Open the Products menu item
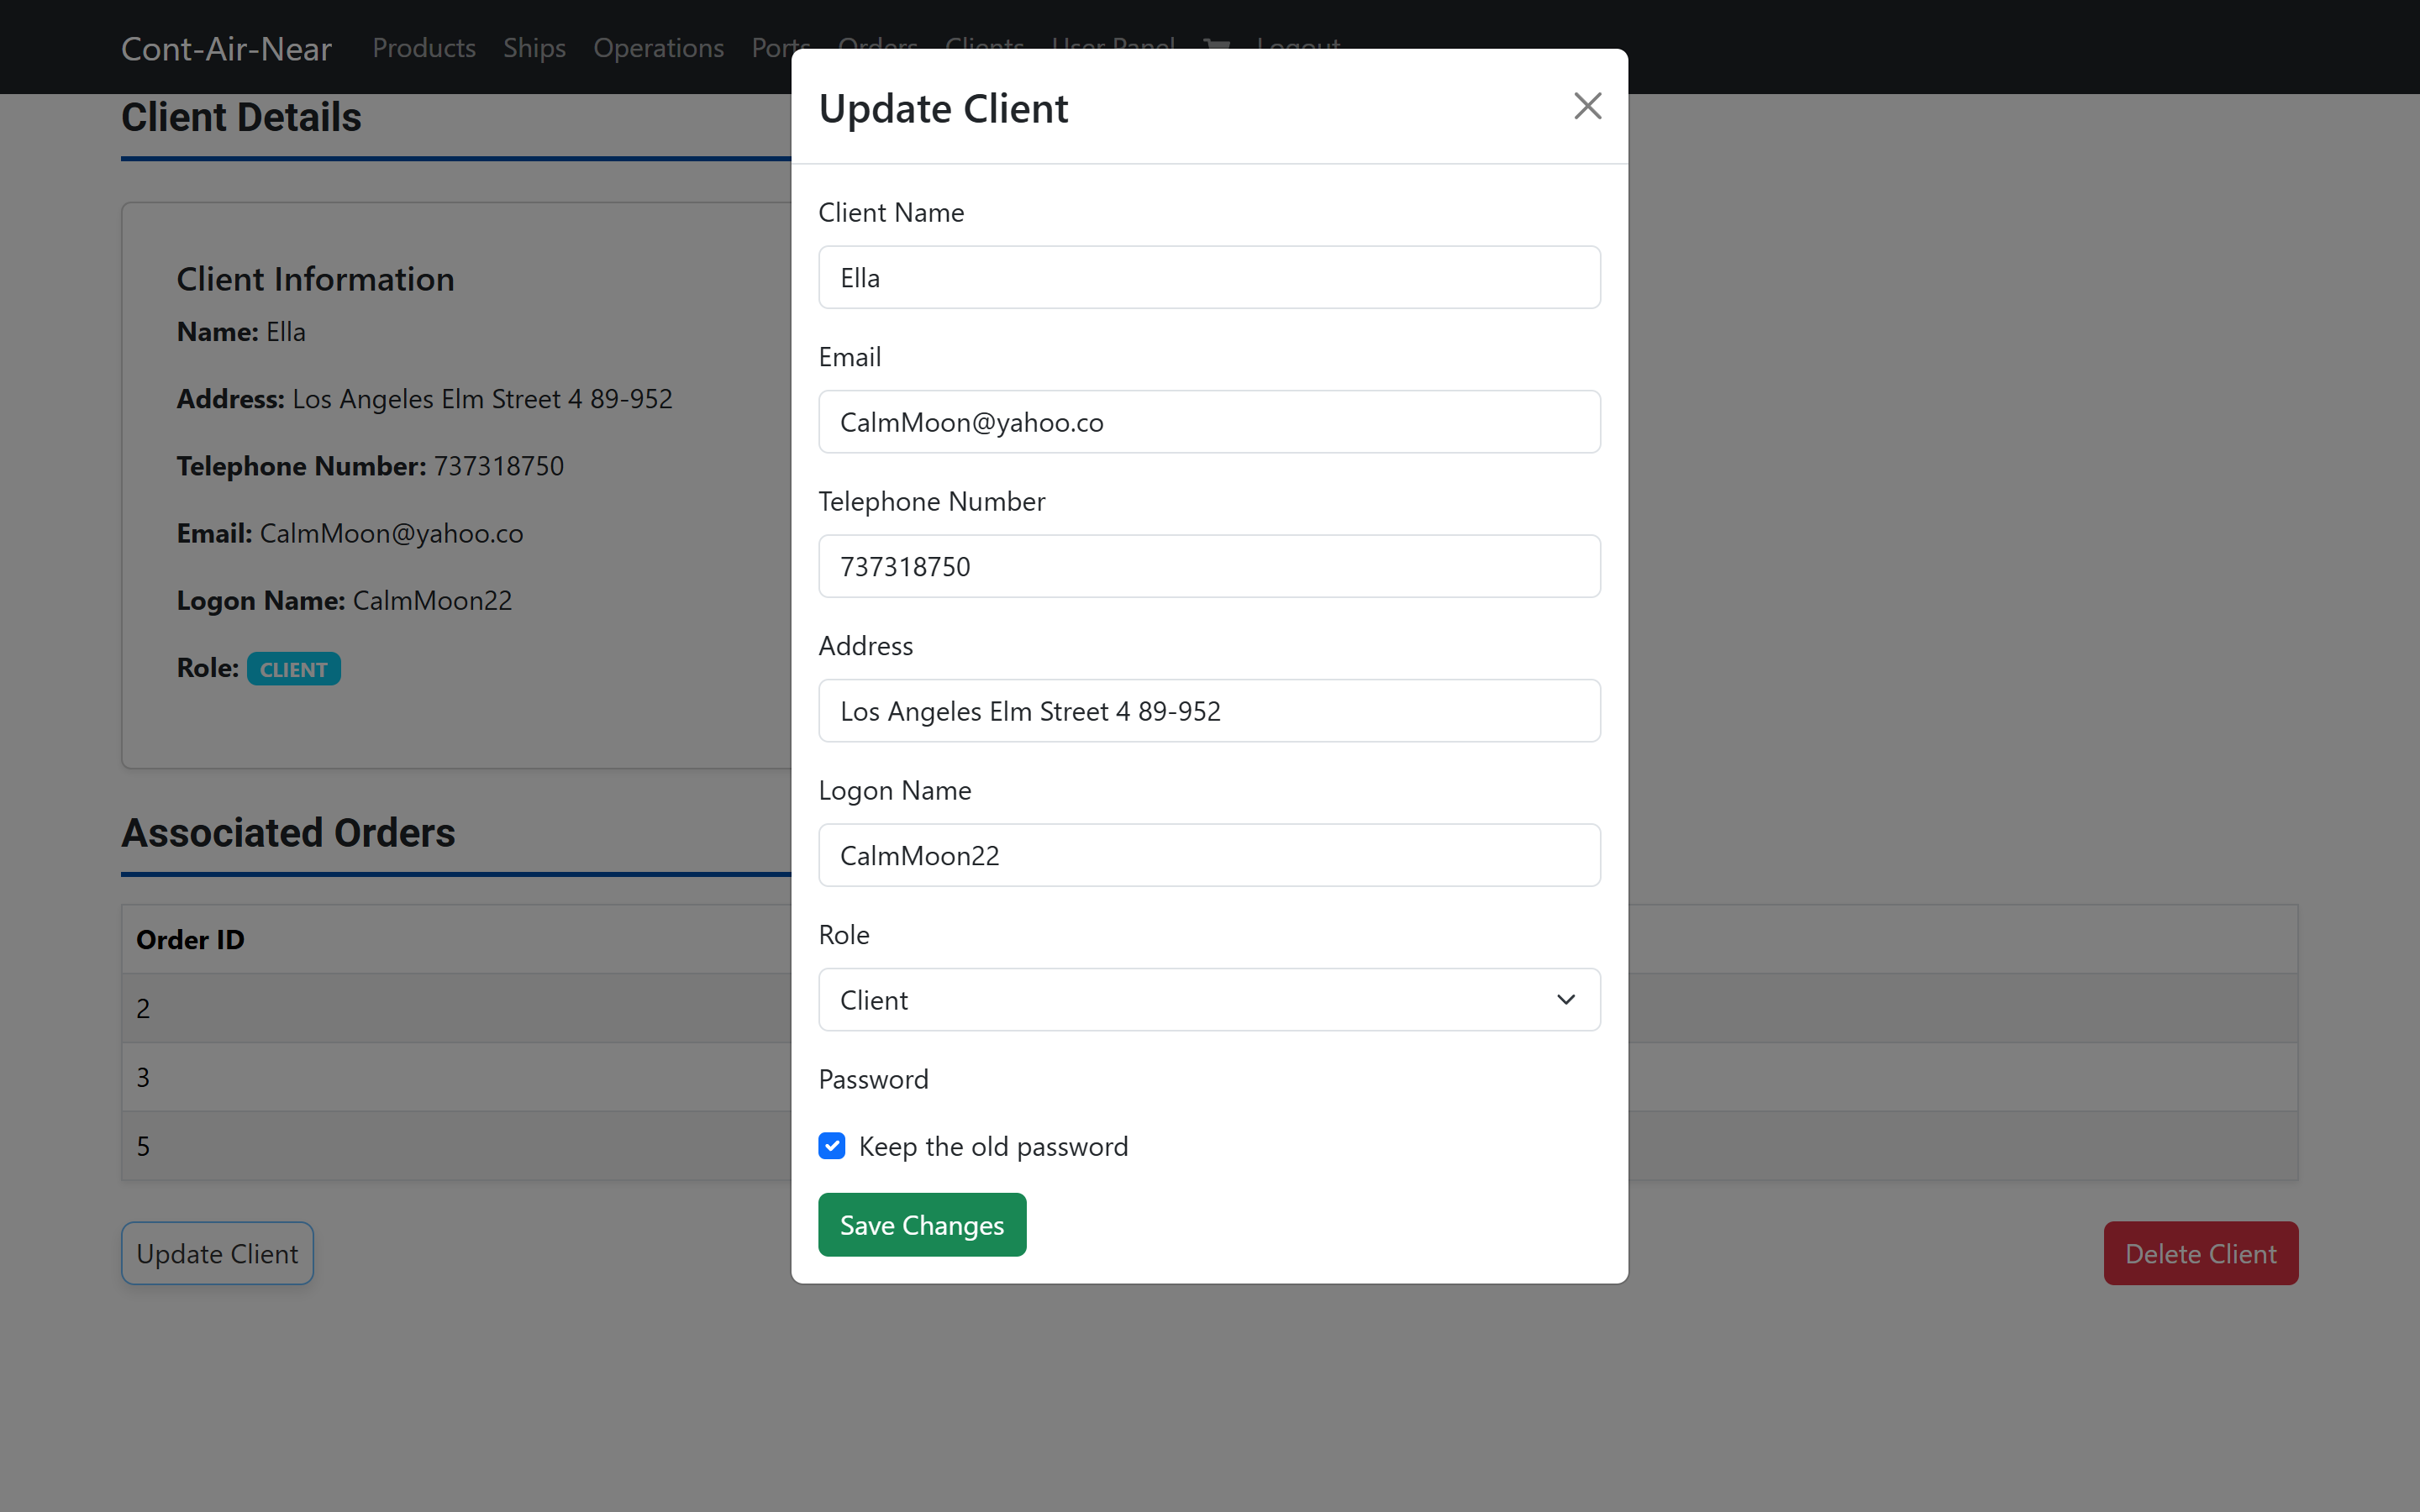Image resolution: width=2420 pixels, height=1512 pixels. click(x=424, y=47)
